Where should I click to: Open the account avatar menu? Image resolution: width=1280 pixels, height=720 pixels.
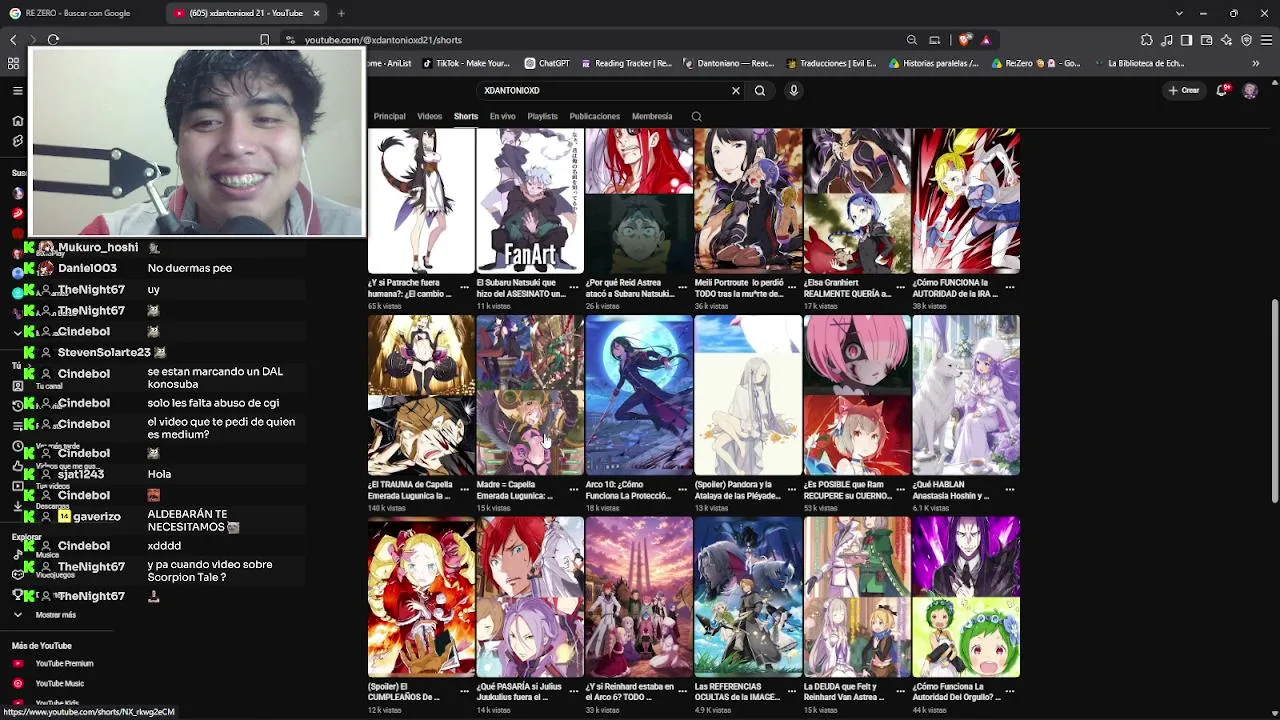tap(1250, 90)
